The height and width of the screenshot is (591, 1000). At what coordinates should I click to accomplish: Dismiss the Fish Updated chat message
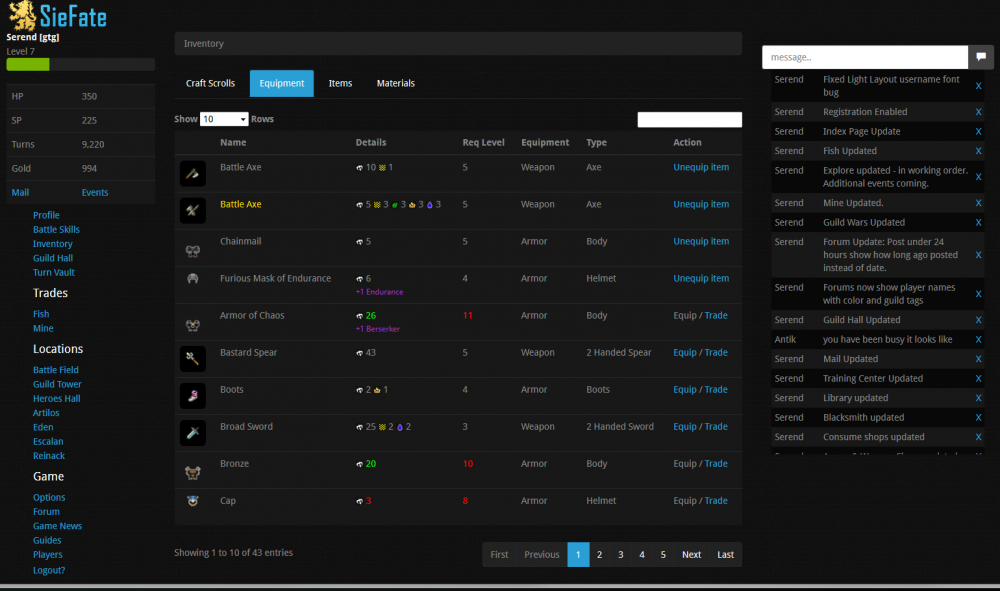coord(978,151)
